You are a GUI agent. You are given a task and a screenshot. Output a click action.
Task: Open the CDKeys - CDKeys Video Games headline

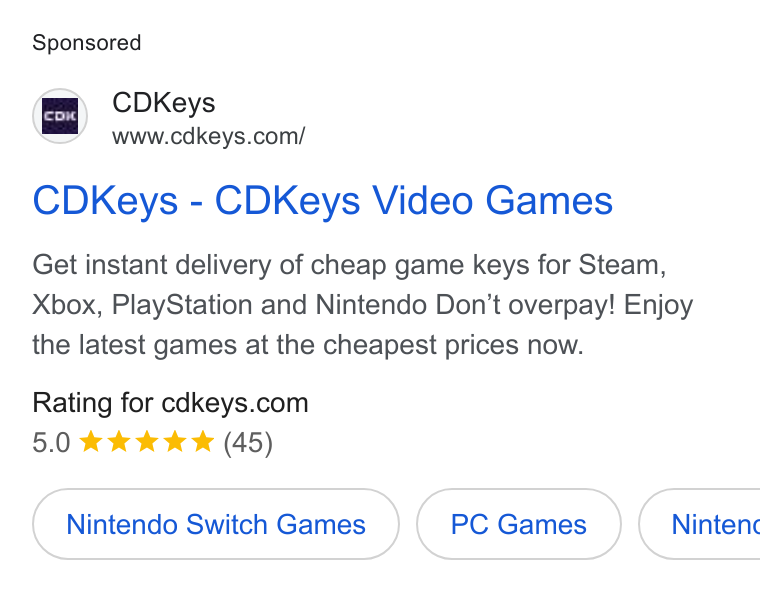323,201
